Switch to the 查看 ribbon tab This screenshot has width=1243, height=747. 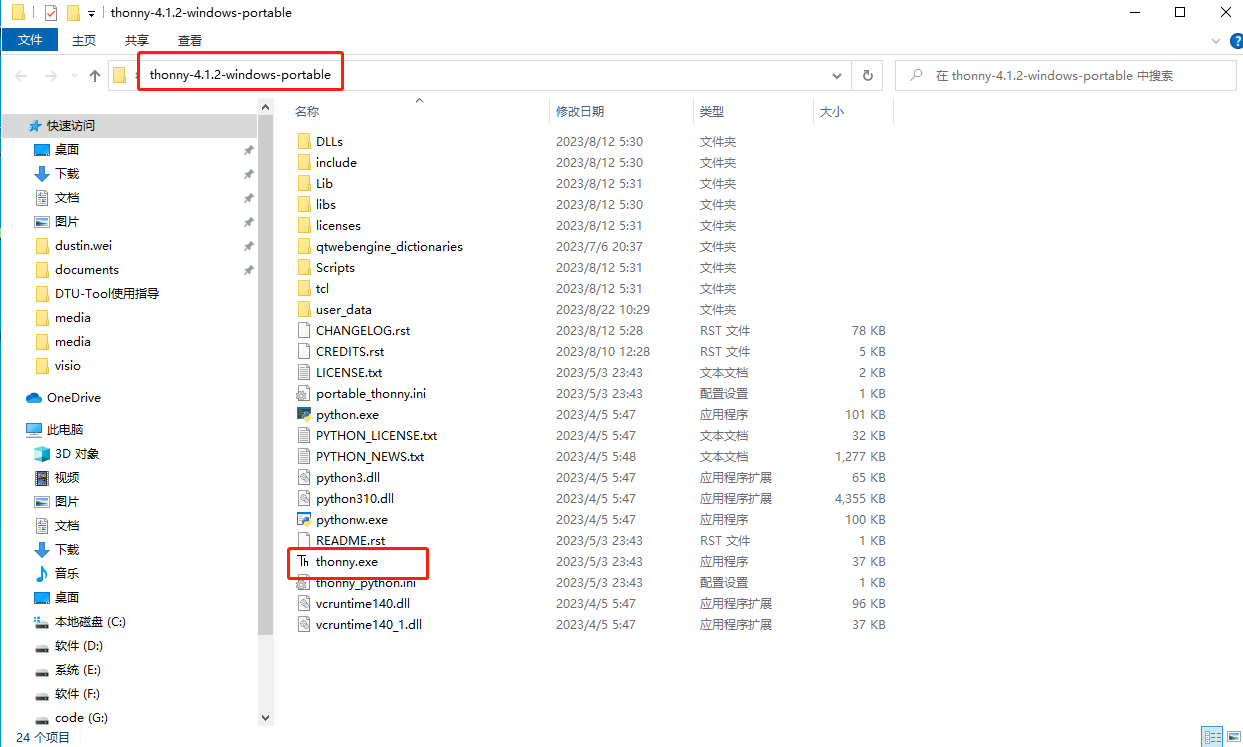click(x=190, y=40)
